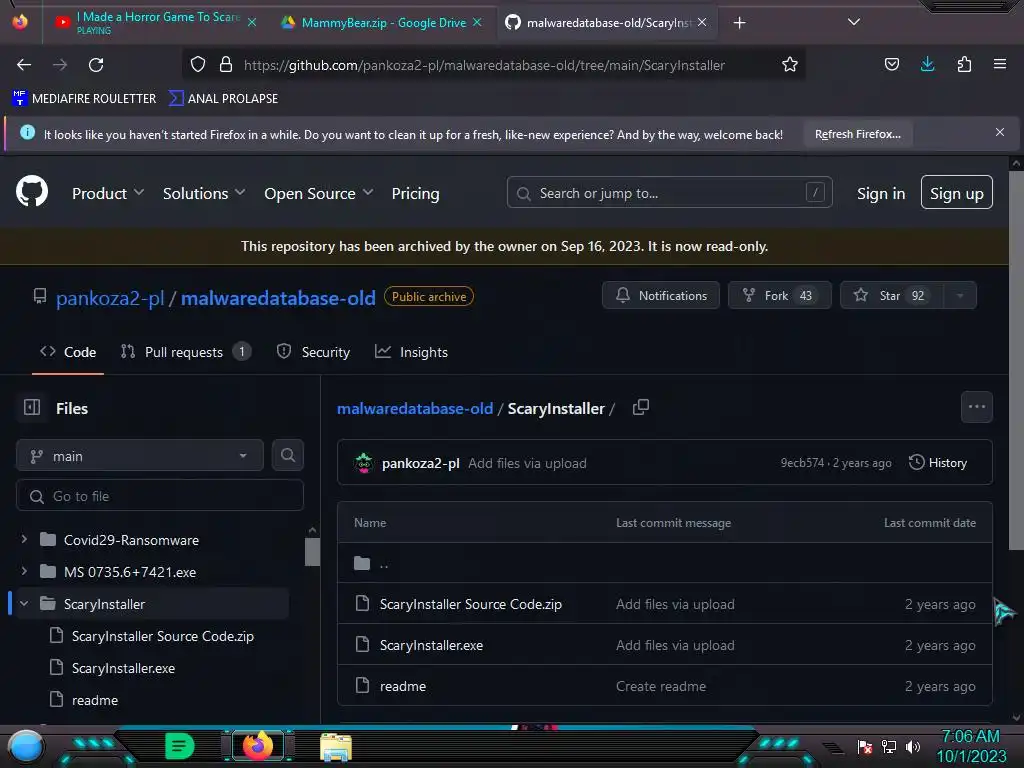The image size is (1024, 768).
Task: Open File Explorer in the taskbar
Action: 336,746
